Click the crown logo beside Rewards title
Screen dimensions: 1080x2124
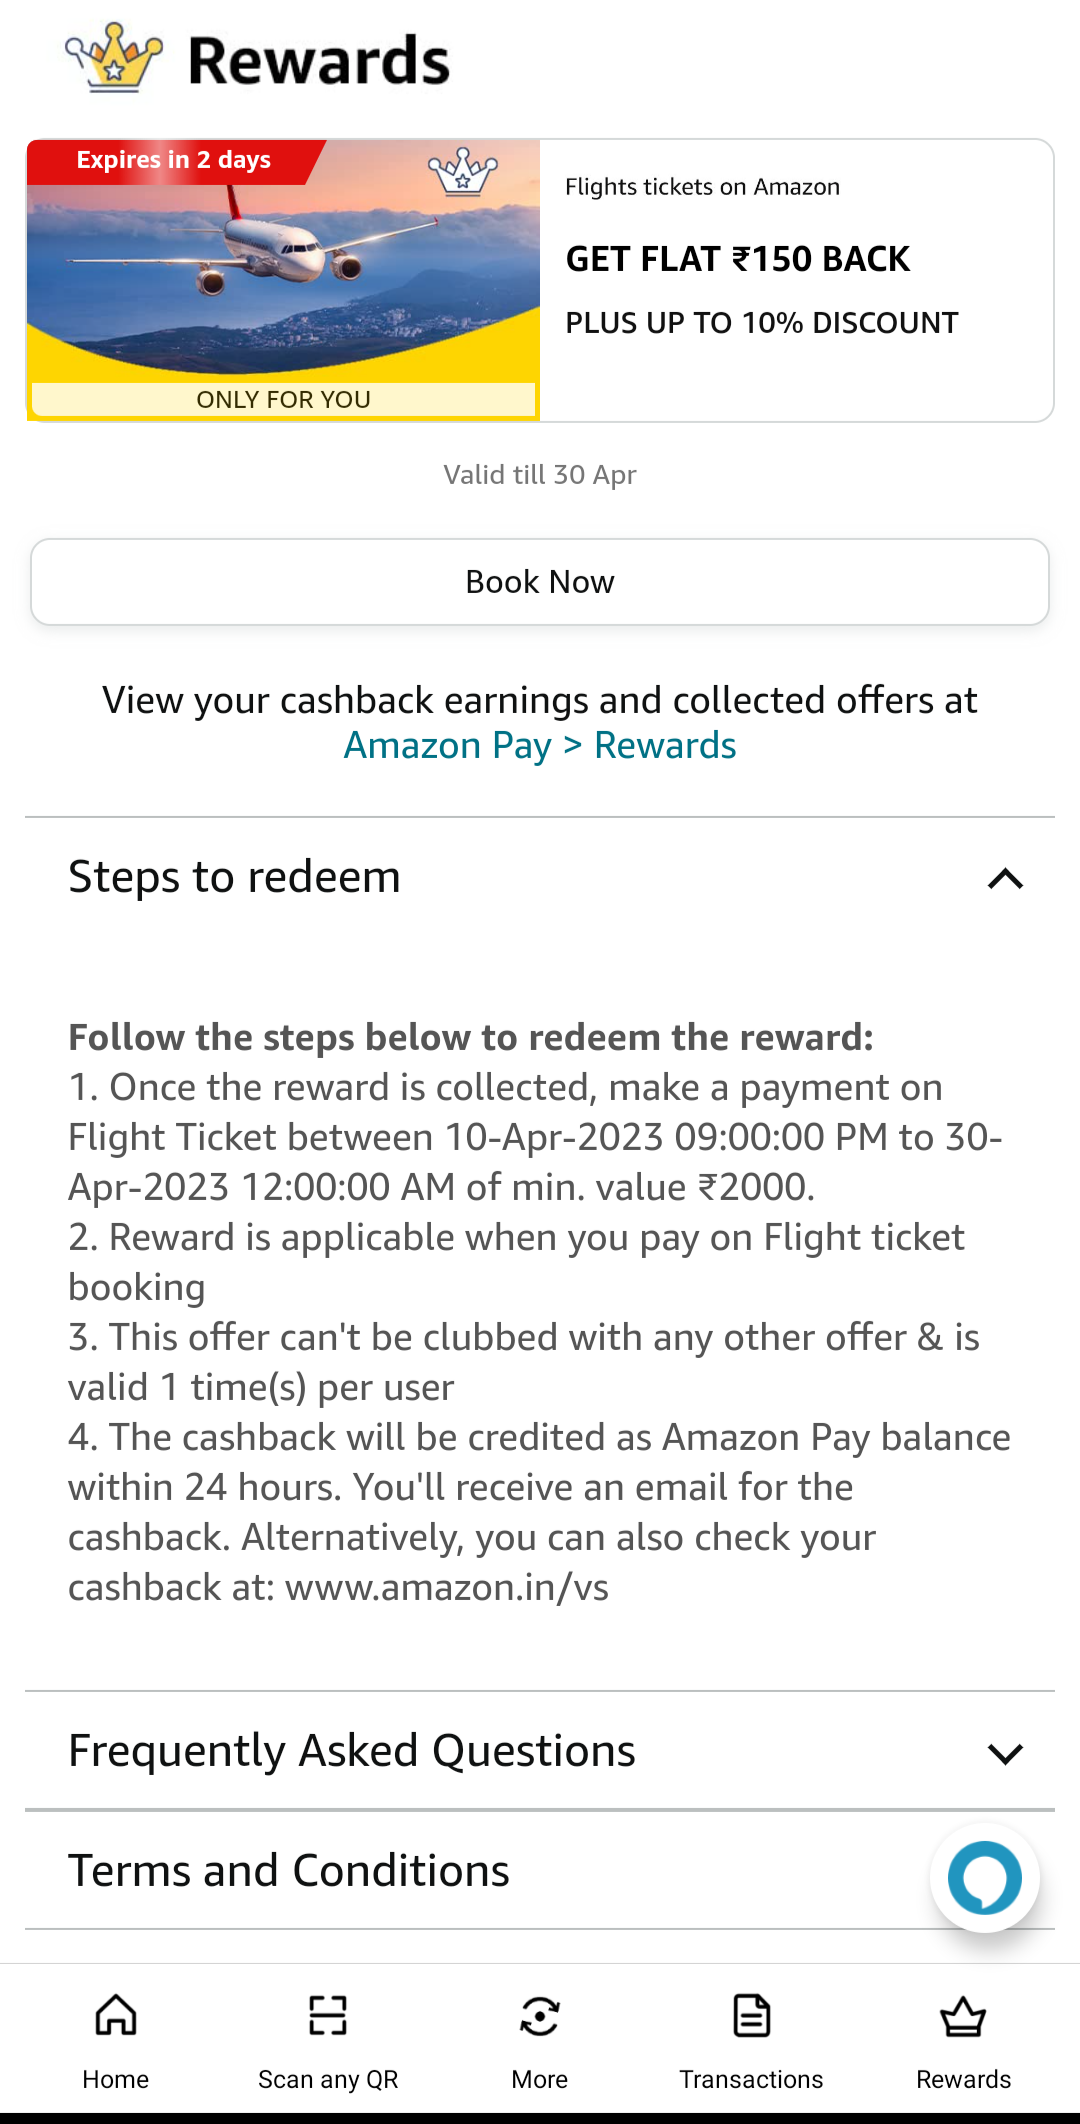coord(114,58)
